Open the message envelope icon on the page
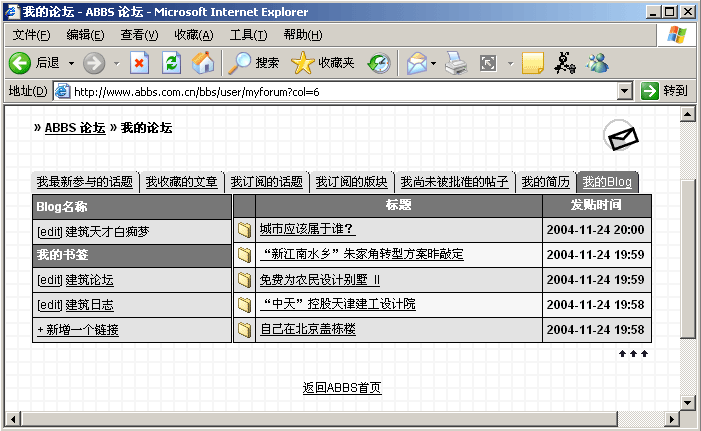701x431 pixels. 621,136
